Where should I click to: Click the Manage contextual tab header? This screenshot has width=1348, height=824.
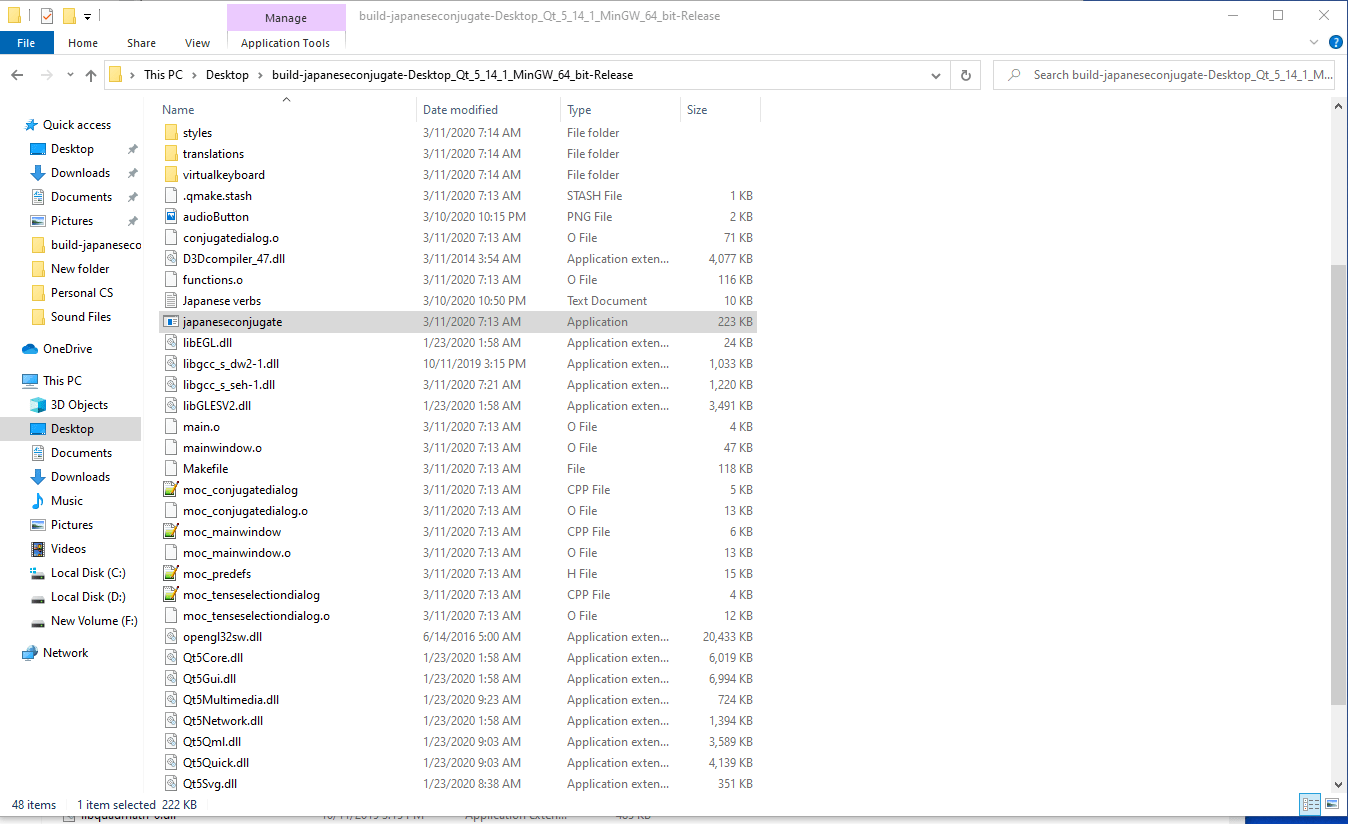coord(286,17)
